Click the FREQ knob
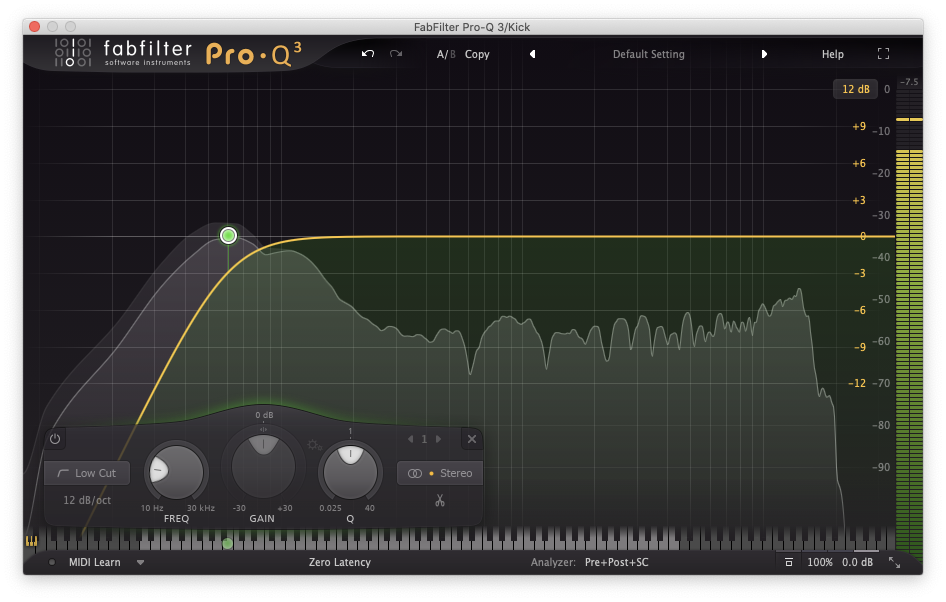Screen dimensions: 946x602 click(x=176, y=472)
